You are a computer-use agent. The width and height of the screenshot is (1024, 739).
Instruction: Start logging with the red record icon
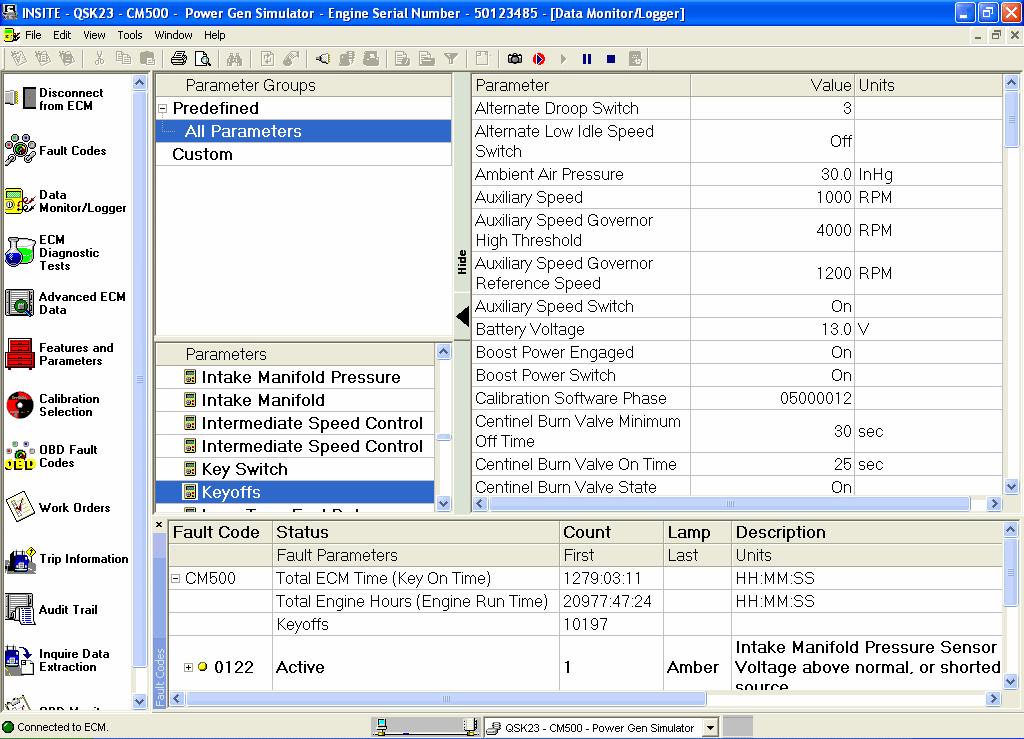click(x=539, y=59)
